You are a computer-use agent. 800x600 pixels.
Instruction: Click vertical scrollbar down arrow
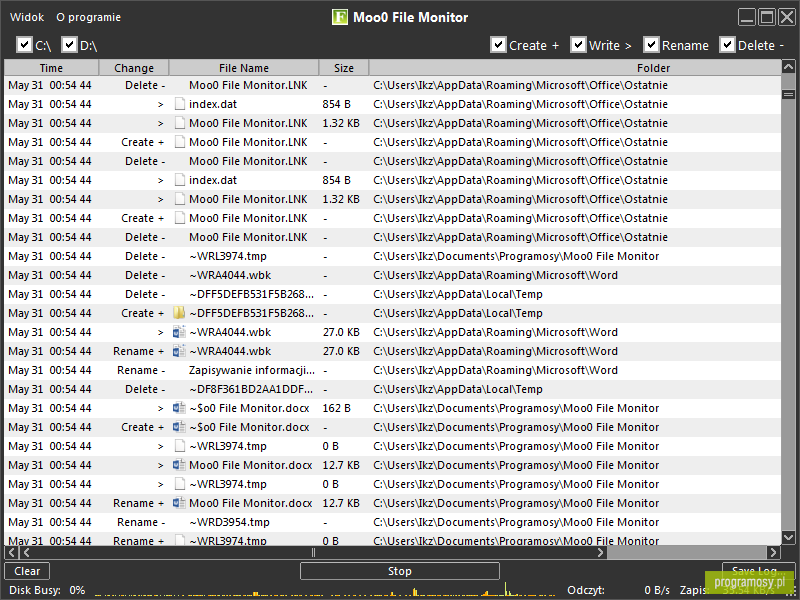[788, 538]
